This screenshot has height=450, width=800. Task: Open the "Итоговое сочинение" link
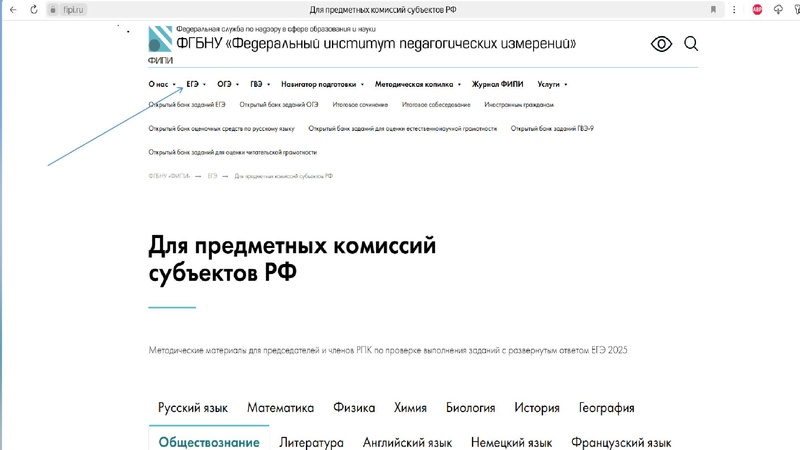(360, 105)
